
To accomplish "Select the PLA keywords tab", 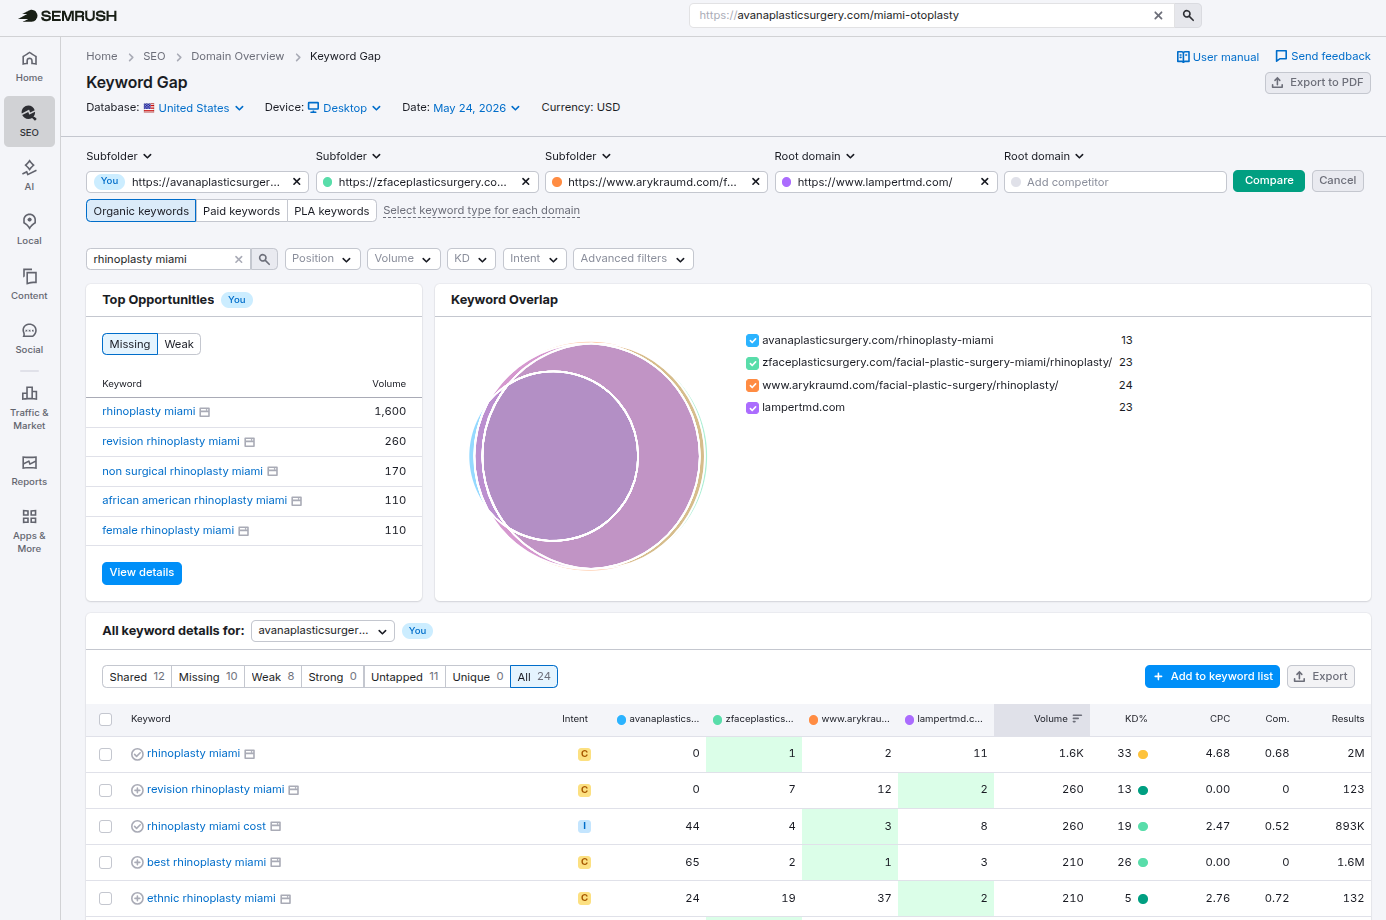I will [332, 211].
